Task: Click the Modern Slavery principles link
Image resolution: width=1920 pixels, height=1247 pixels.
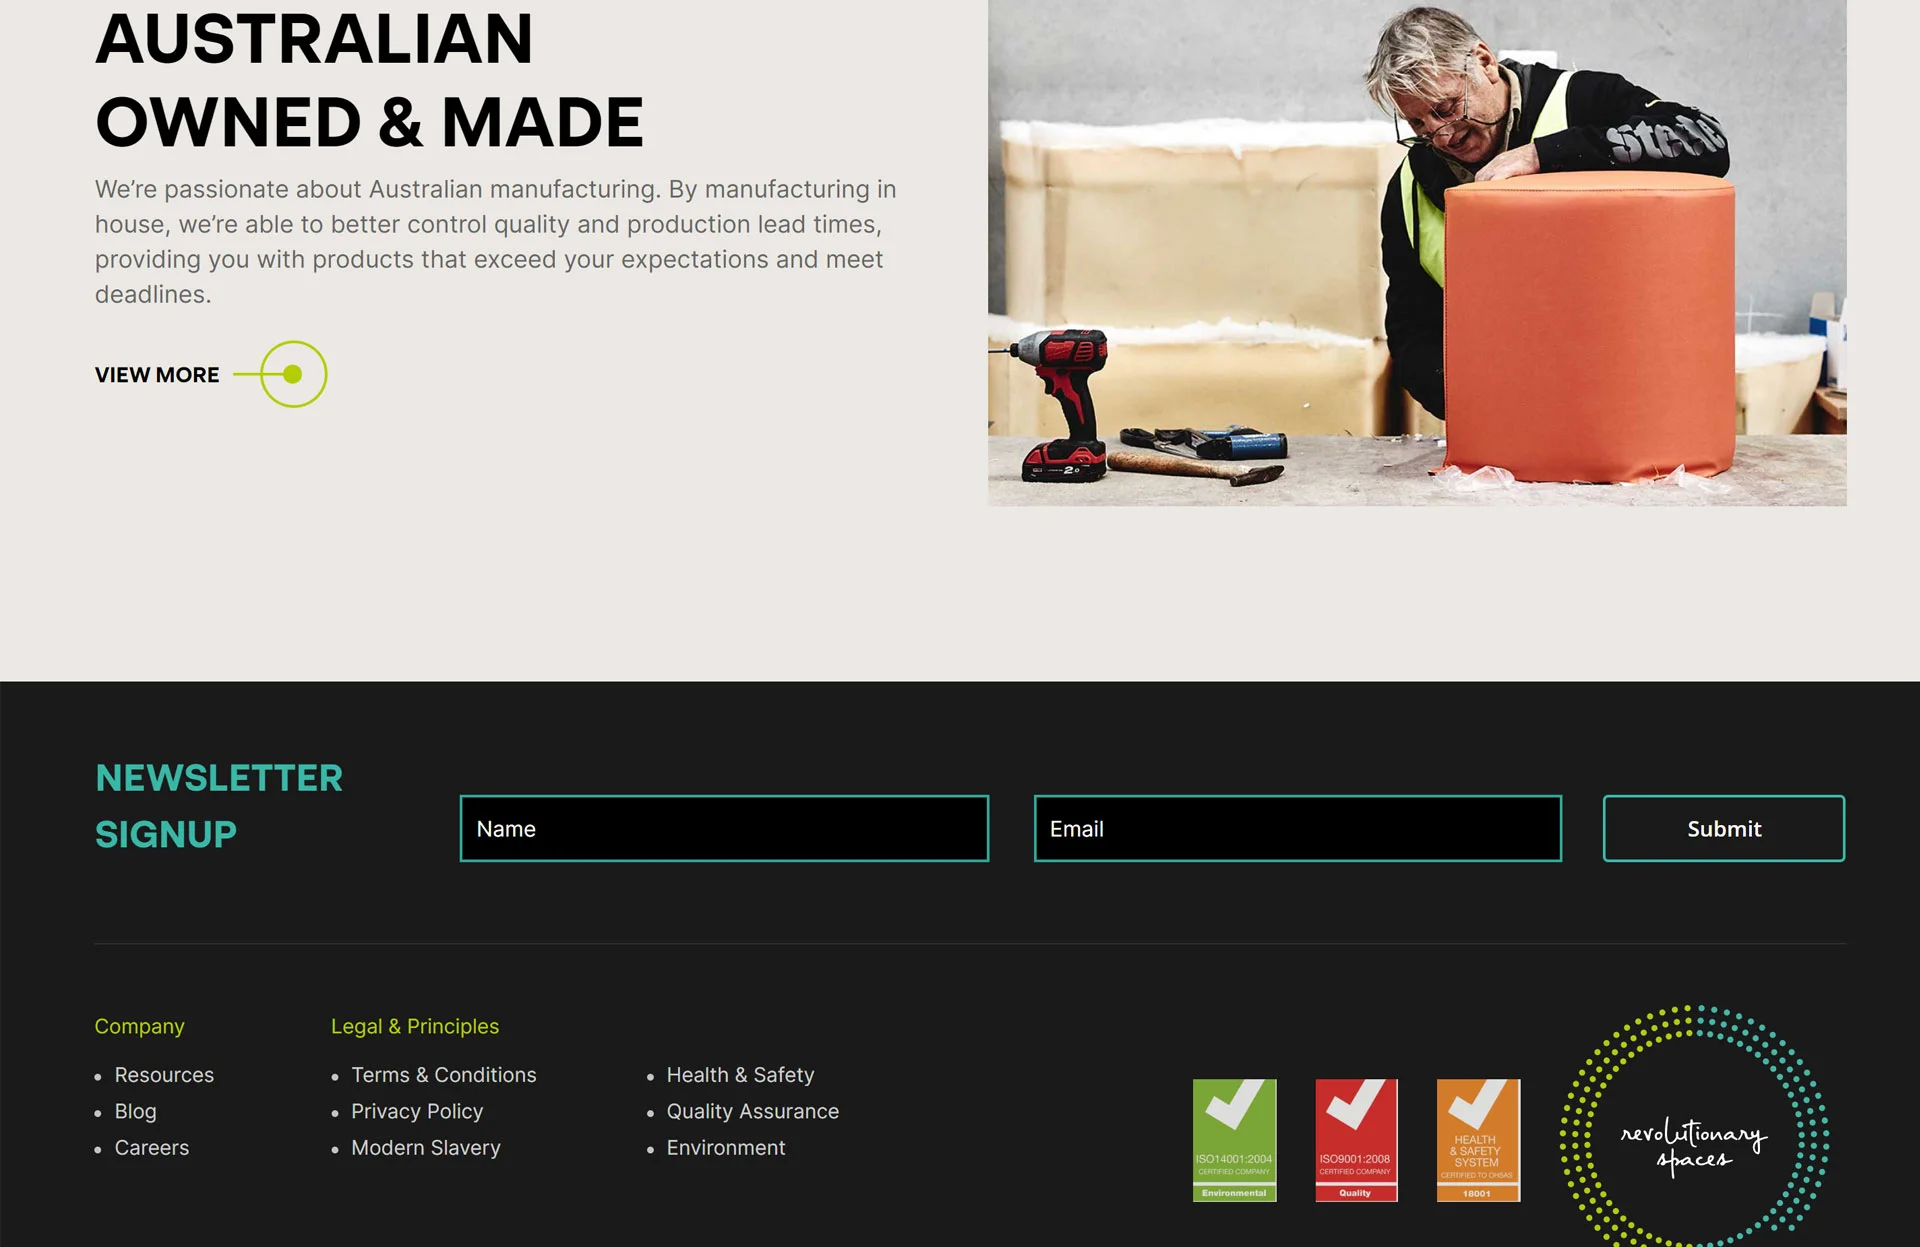Action: [x=425, y=1146]
